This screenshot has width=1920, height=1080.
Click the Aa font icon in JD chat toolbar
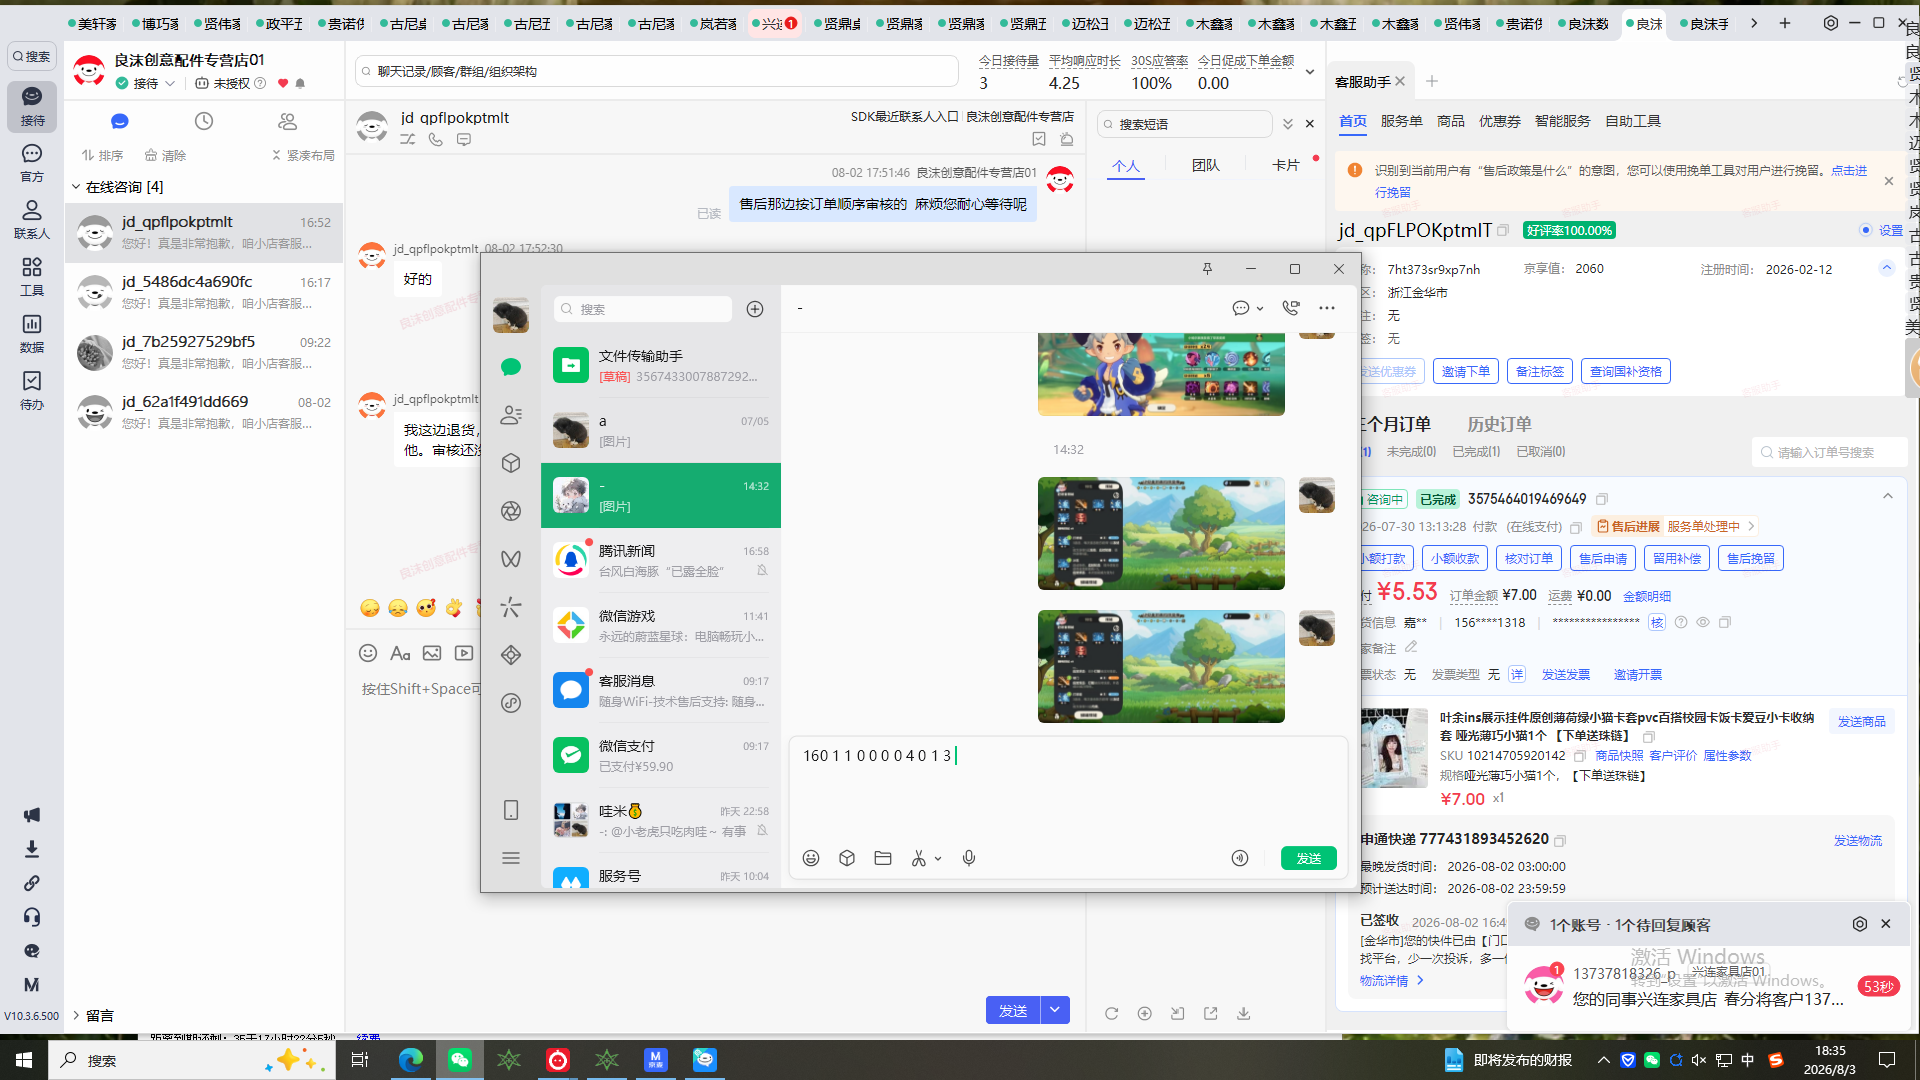[x=400, y=653]
